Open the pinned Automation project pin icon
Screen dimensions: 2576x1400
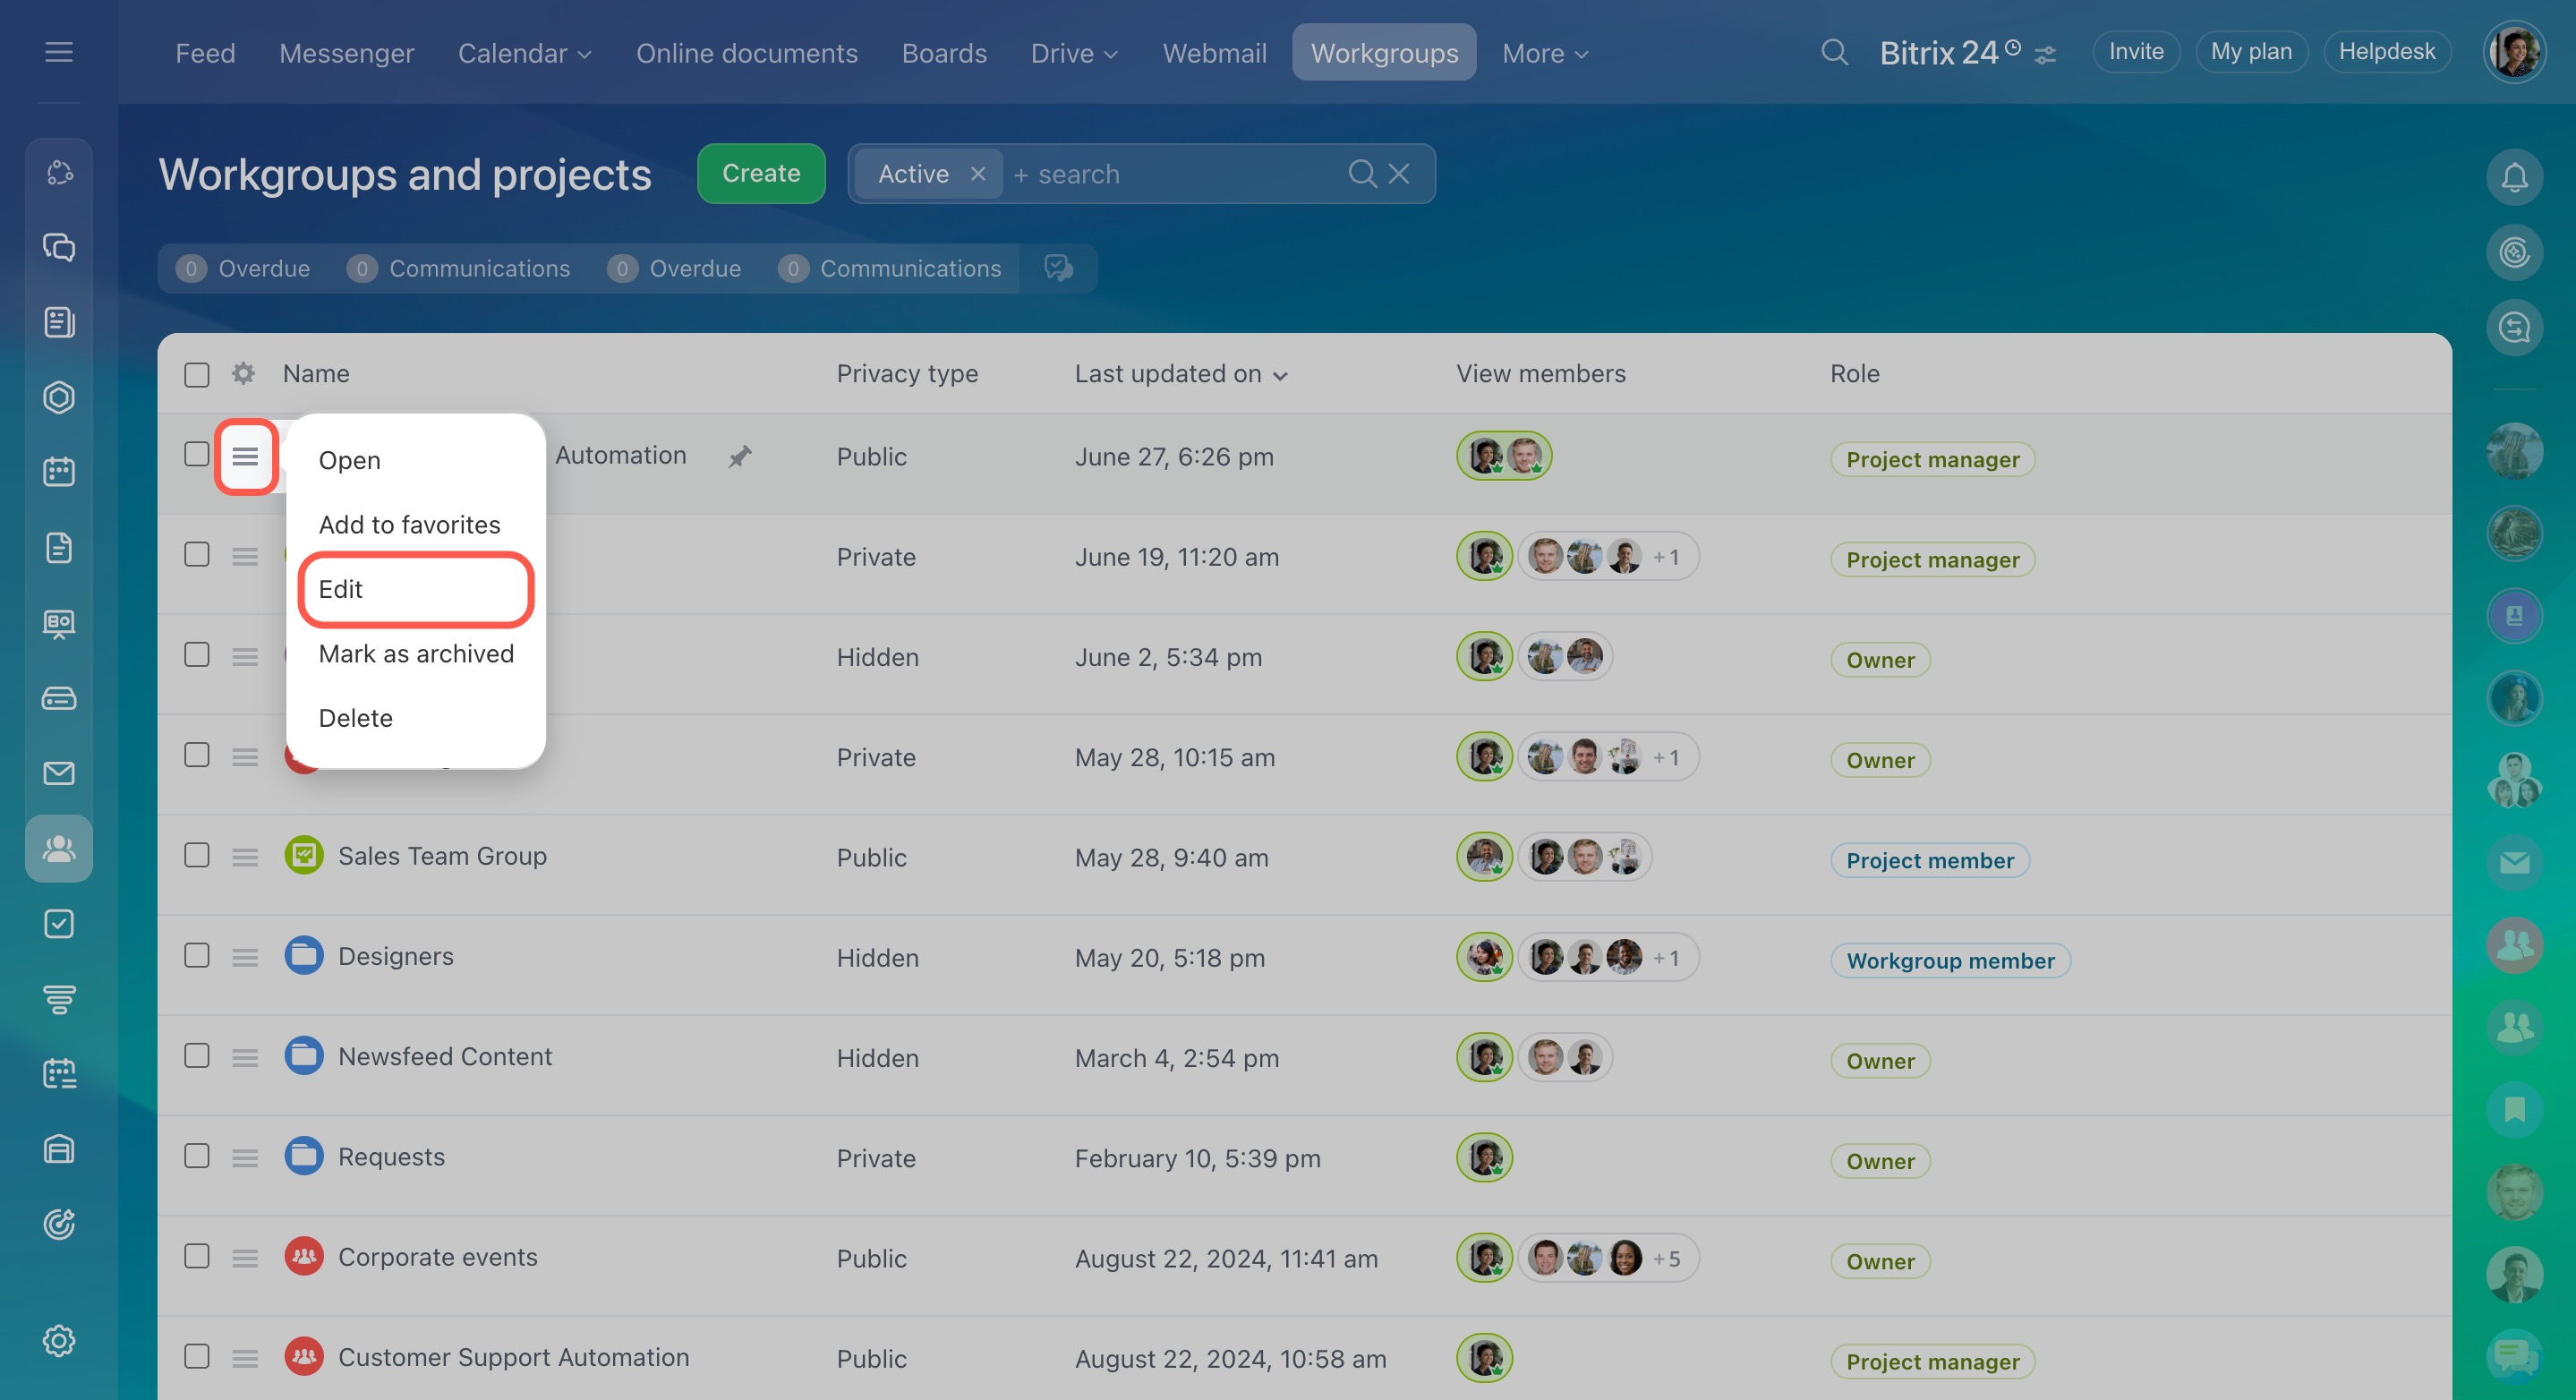pos(739,457)
